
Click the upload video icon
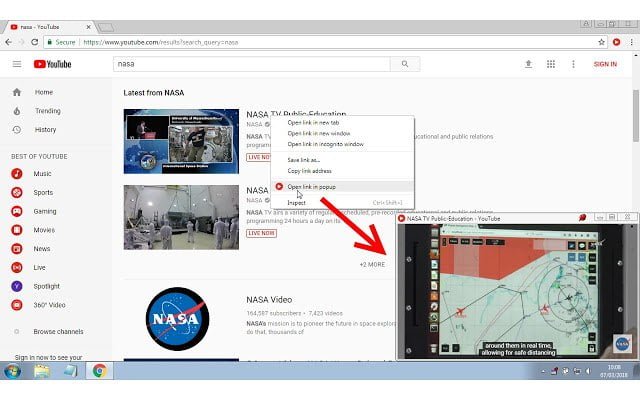pyautogui.click(x=528, y=64)
